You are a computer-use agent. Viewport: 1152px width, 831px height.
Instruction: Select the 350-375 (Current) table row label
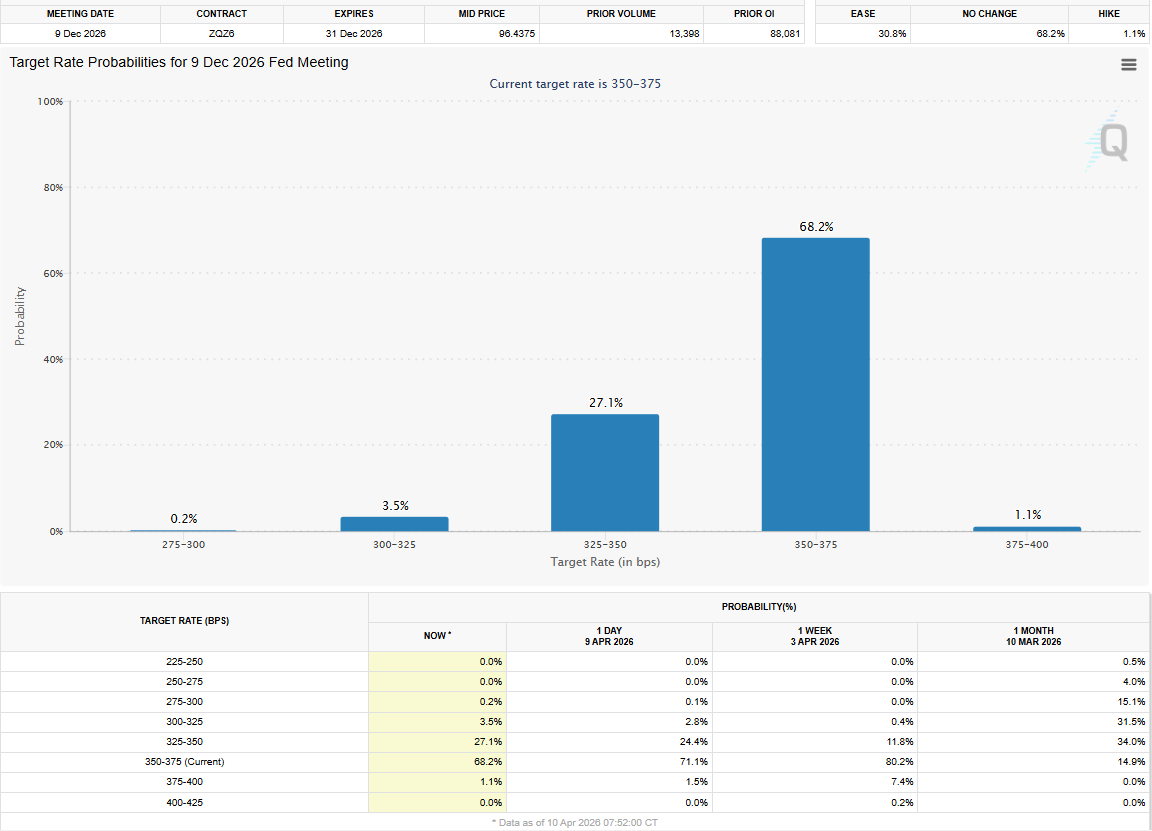[185, 762]
